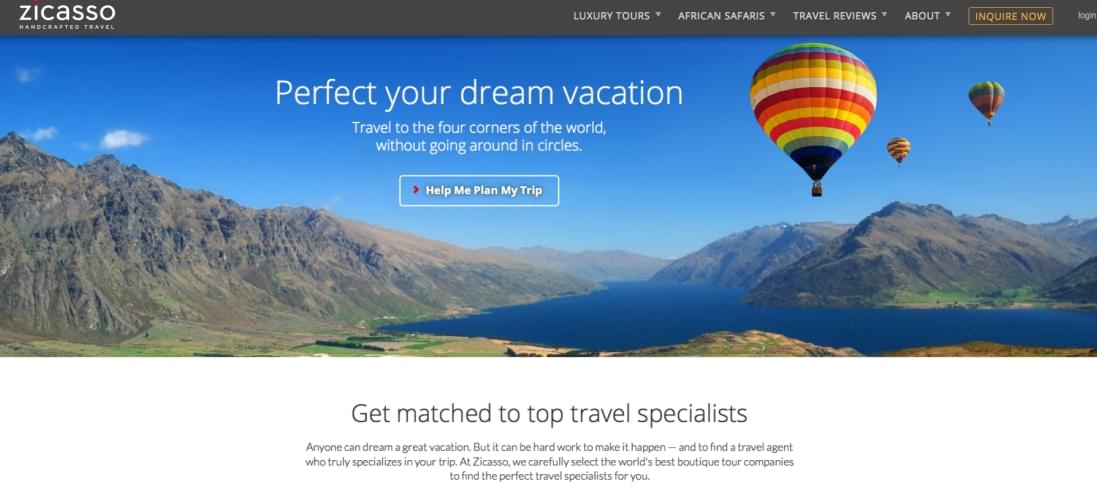Expand the arrow next to Luxury Tours
The width and height of the screenshot is (1097, 492).
pos(658,13)
